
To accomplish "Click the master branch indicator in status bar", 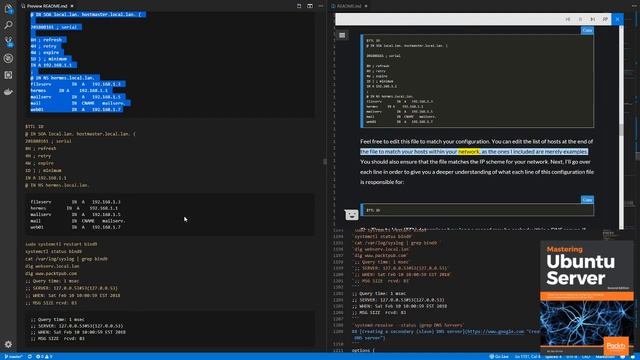I will coord(13,356).
